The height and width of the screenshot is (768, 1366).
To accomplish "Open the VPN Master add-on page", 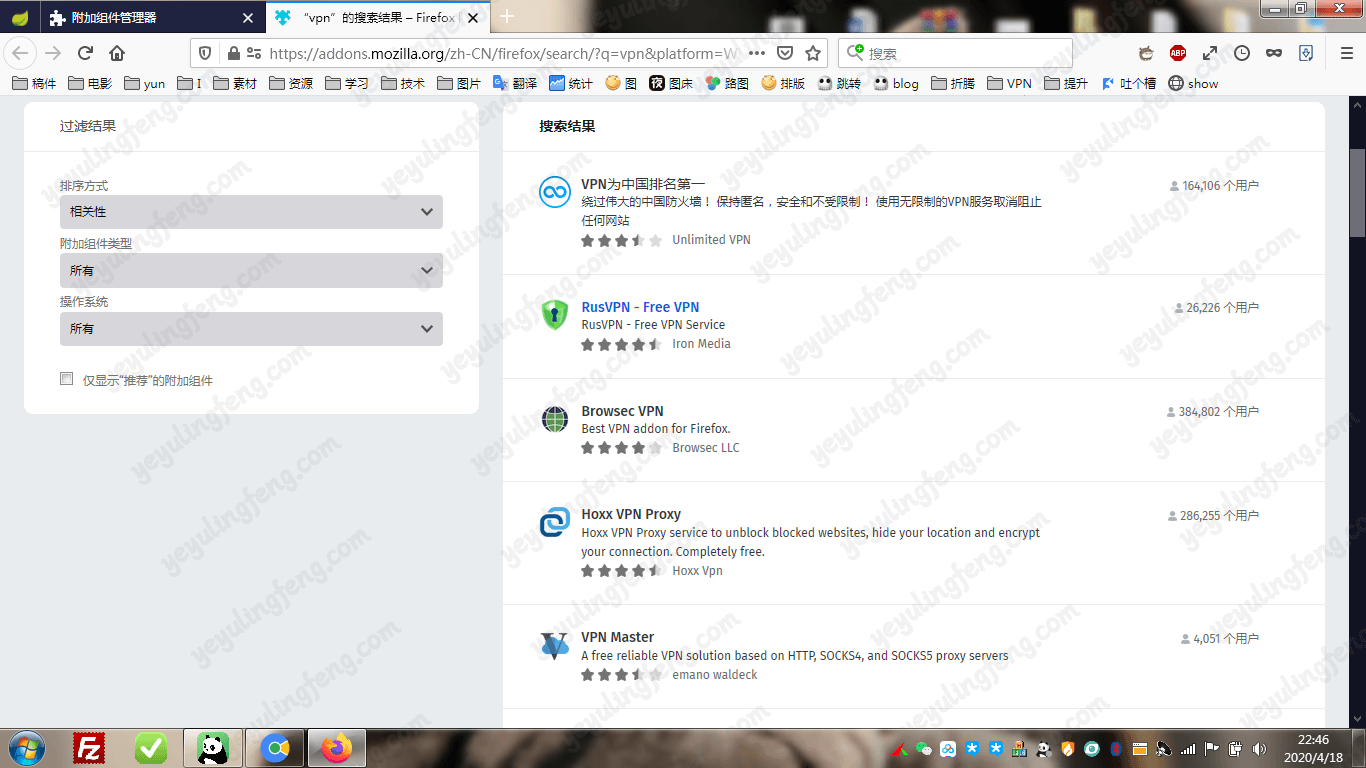I will [618, 637].
